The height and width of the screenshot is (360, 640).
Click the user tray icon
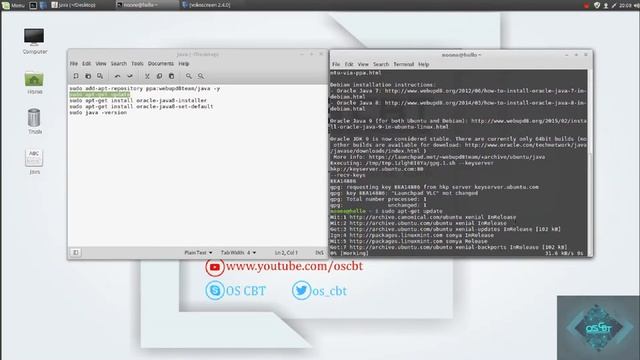(606, 5)
